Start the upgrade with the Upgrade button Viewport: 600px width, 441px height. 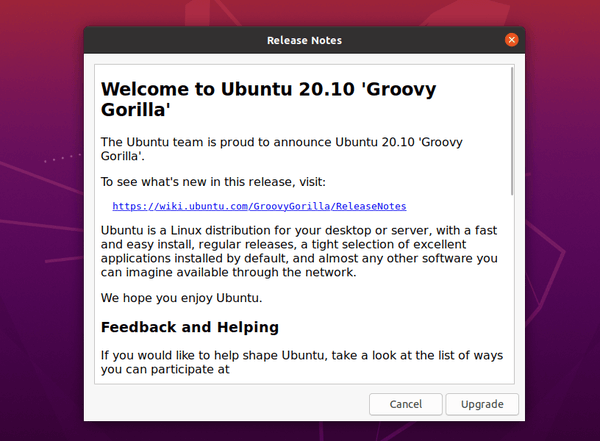482,404
